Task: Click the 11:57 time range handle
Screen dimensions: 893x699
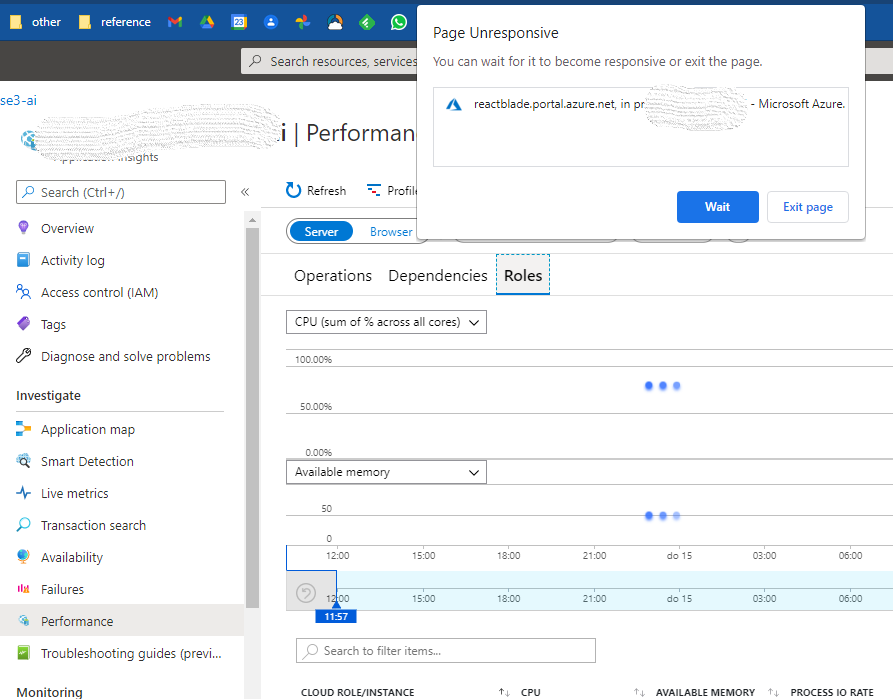Action: click(336, 616)
